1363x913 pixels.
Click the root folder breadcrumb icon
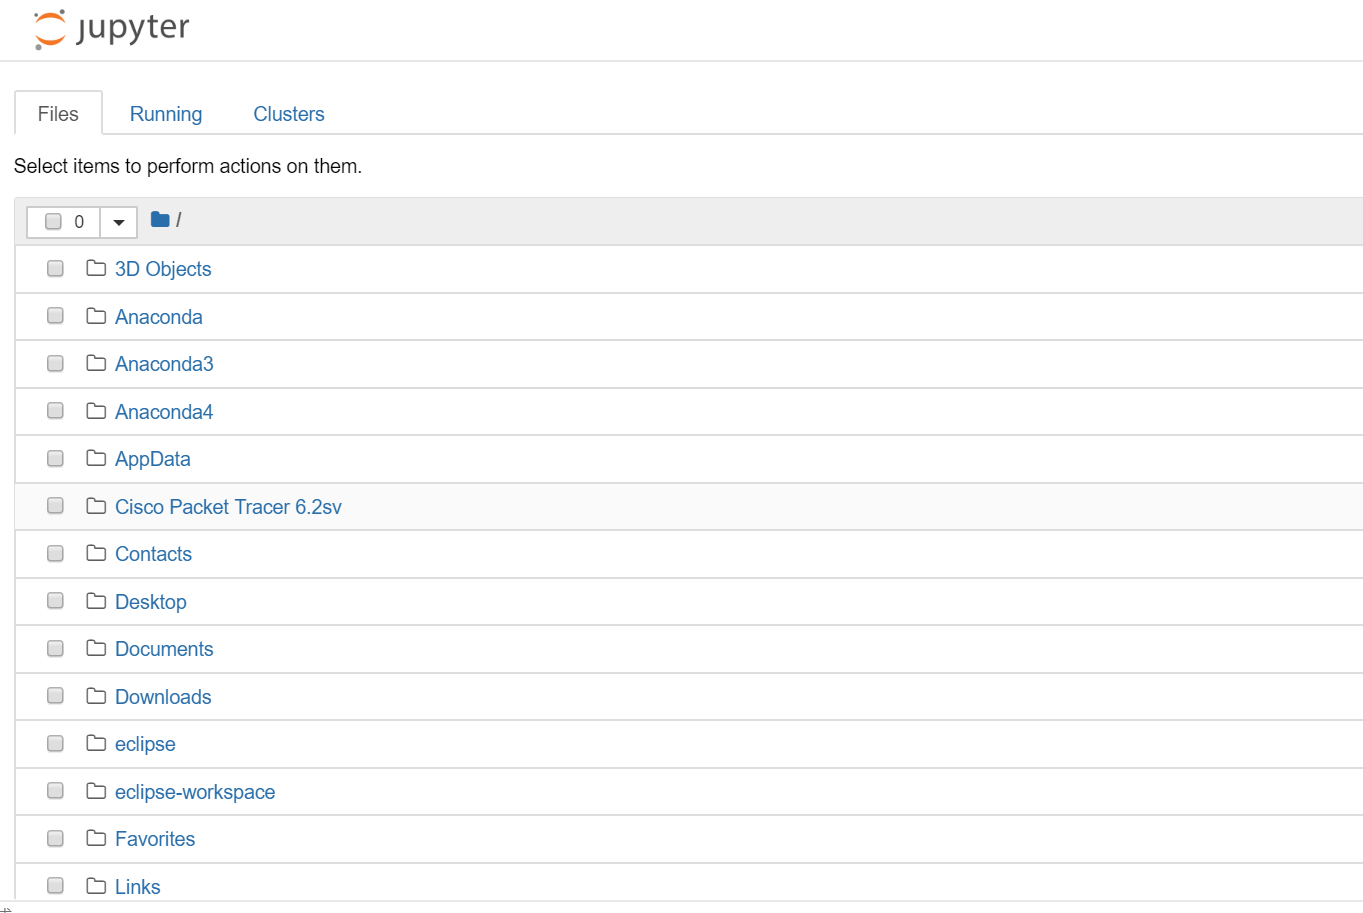(160, 219)
